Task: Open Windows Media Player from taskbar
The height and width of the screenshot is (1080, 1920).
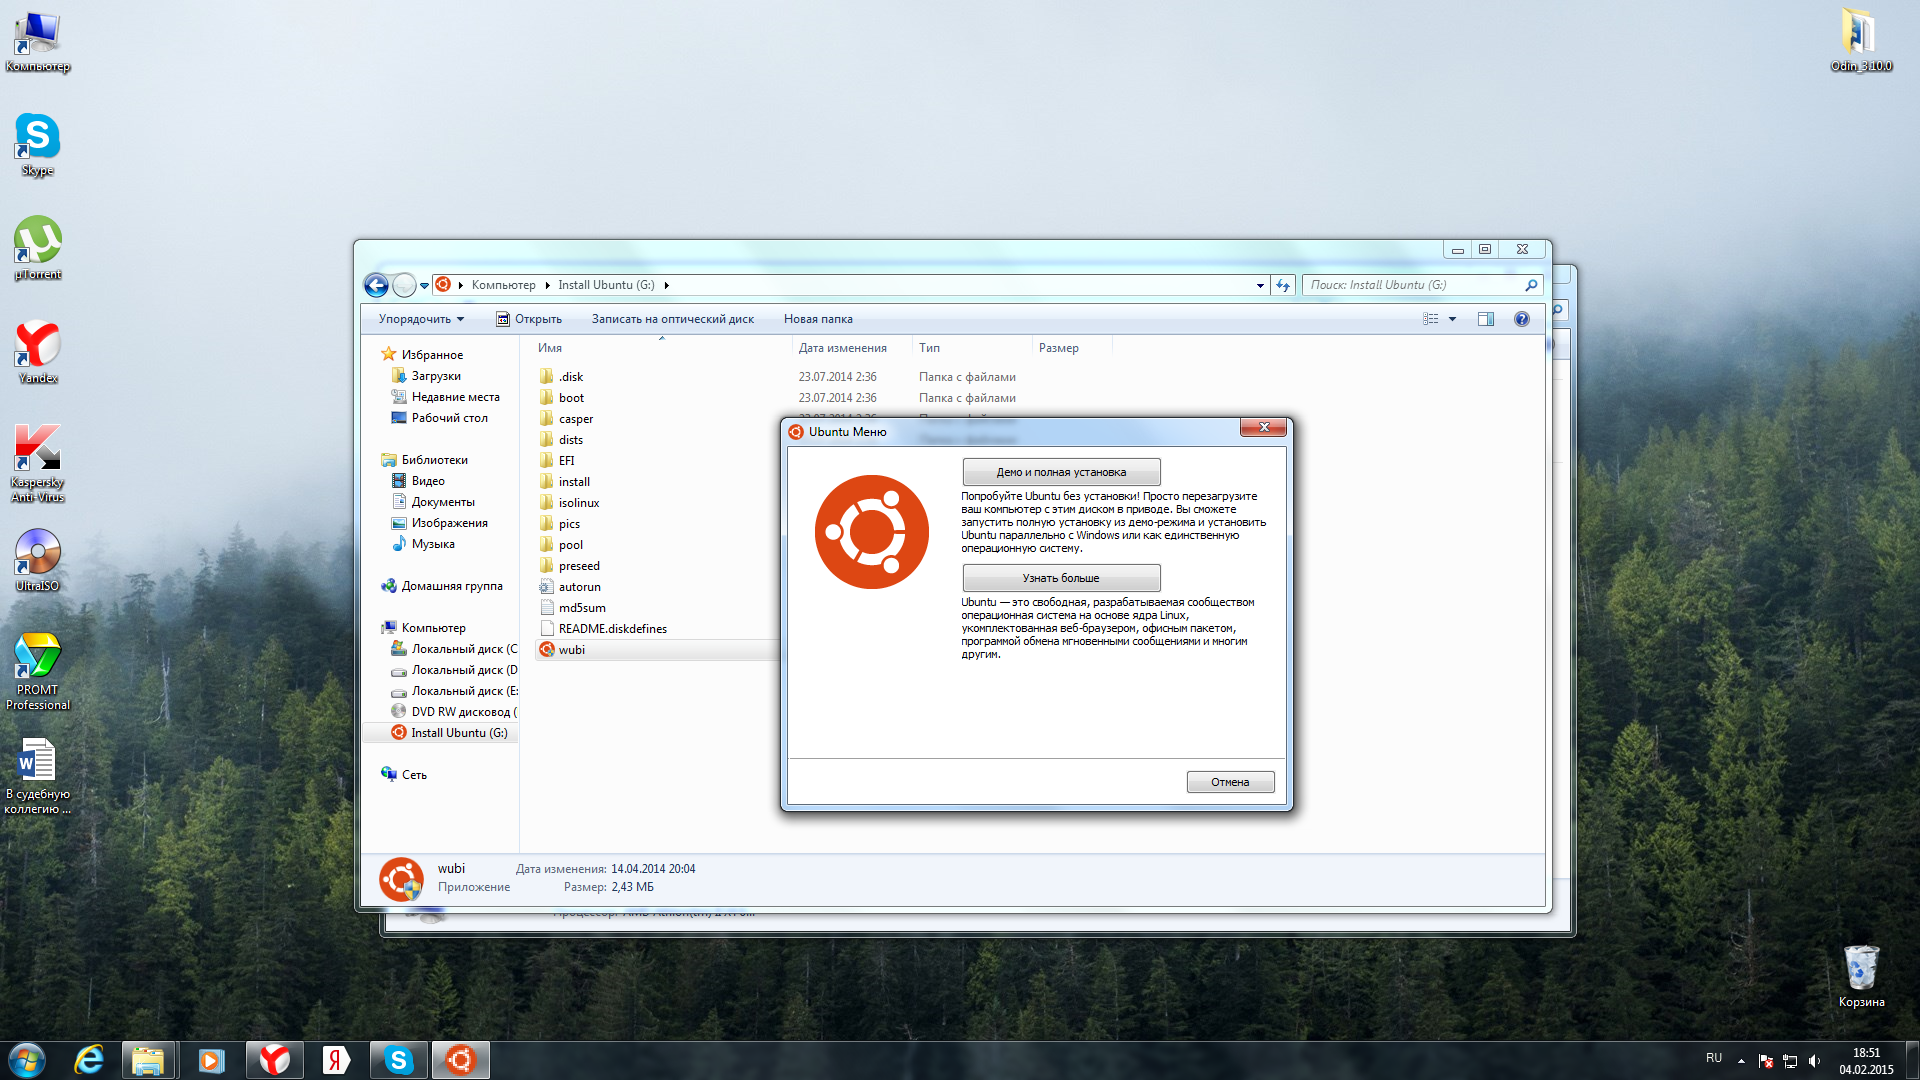Action: [x=211, y=1060]
